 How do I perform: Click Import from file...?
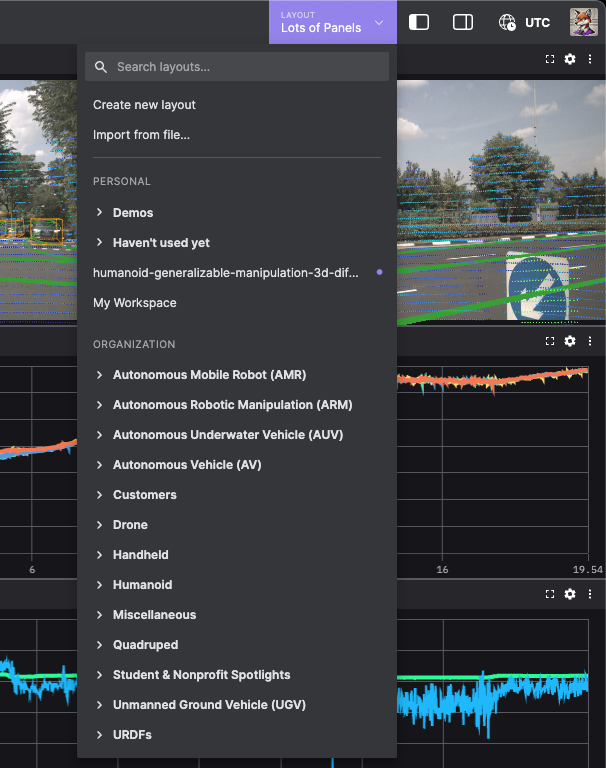click(x=141, y=135)
